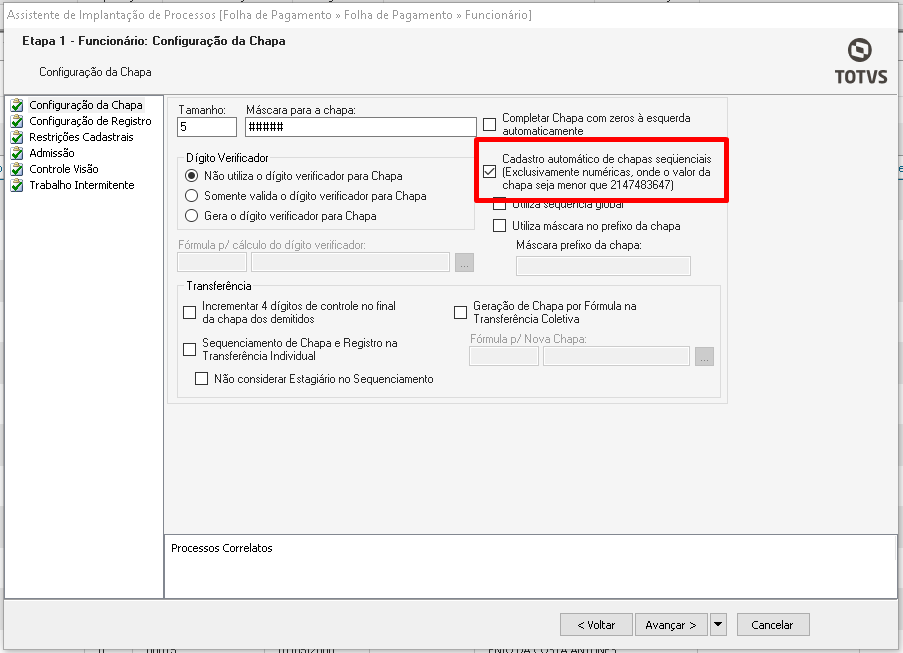The image size is (903, 653).
Task: Toggle Utiliza sequência global checkbox
Action: (x=500, y=204)
